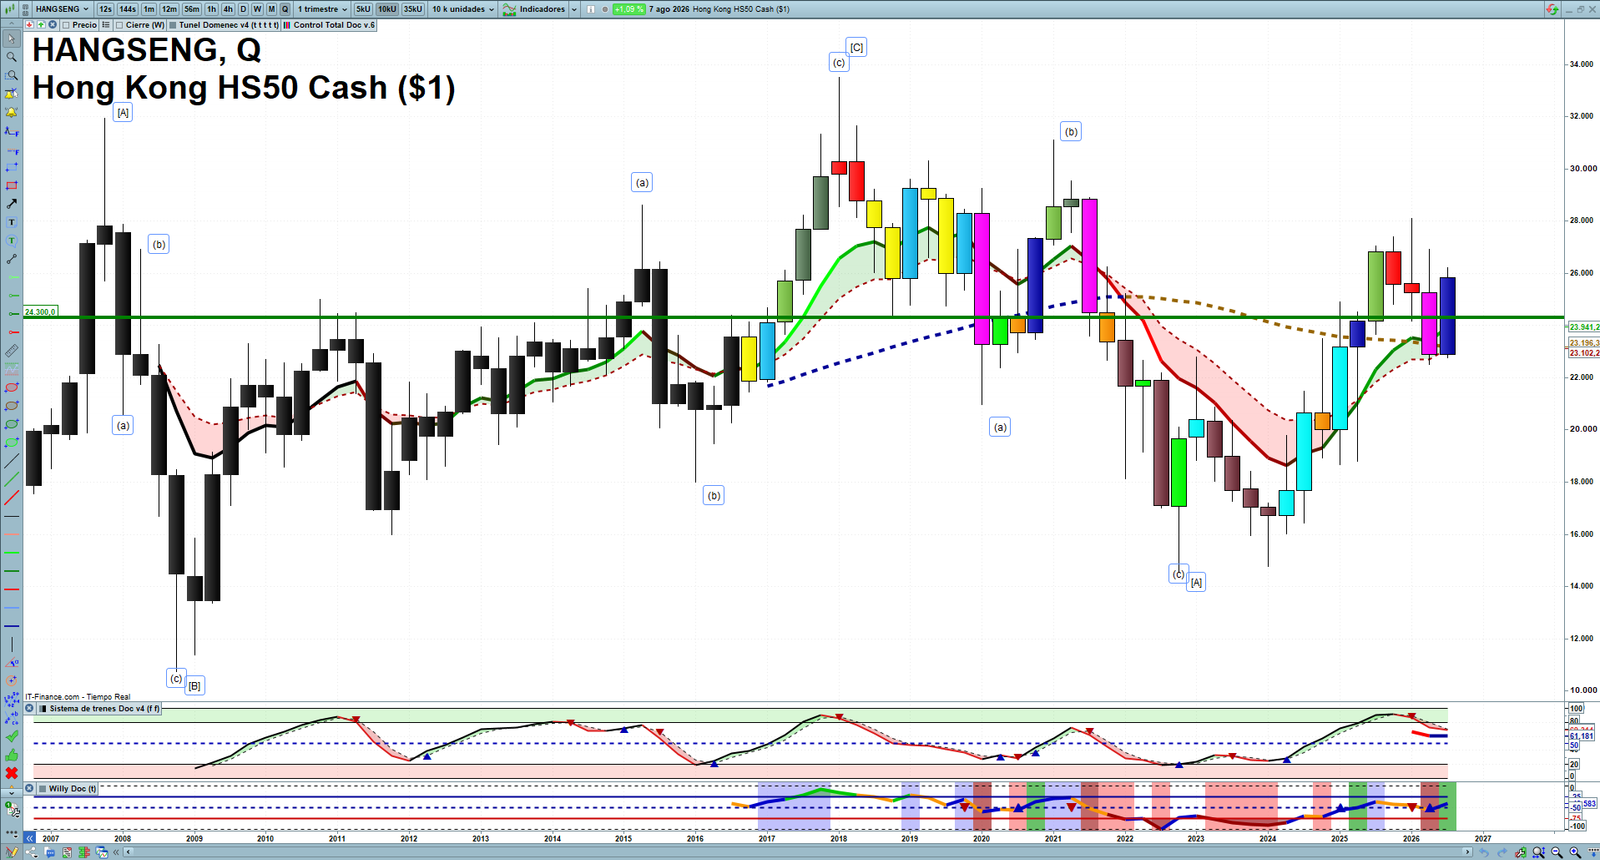Viewport: 1600px width, 860px height.
Task: Click the linked-charts icon at top right
Action: [x=1552, y=9]
